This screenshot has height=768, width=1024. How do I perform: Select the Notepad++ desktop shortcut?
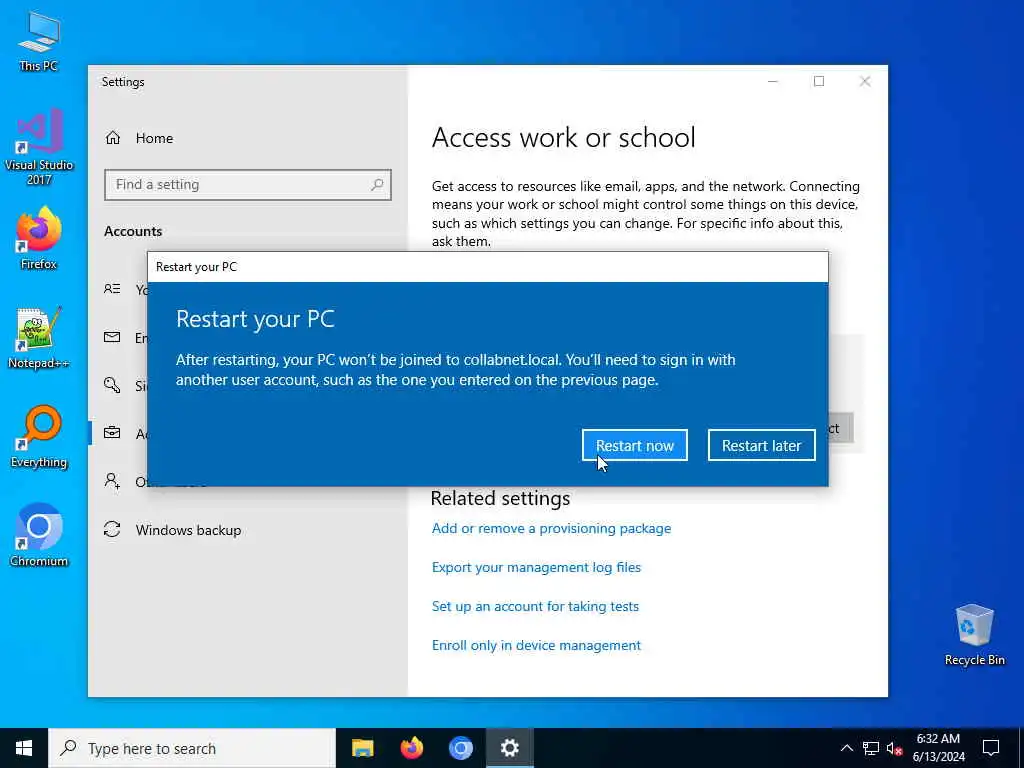[x=39, y=338]
